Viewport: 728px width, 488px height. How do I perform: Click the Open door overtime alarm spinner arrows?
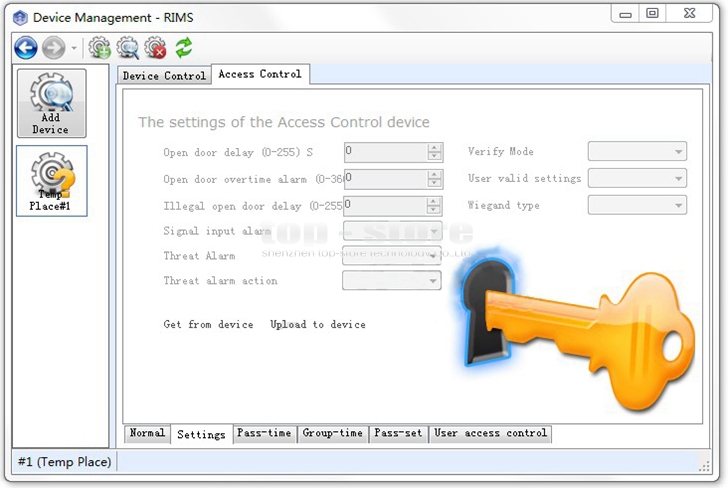click(x=434, y=179)
